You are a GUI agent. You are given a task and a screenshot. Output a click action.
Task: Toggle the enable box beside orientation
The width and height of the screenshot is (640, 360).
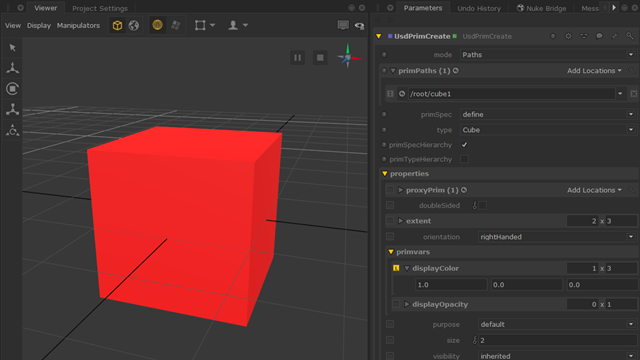[x=390, y=237]
